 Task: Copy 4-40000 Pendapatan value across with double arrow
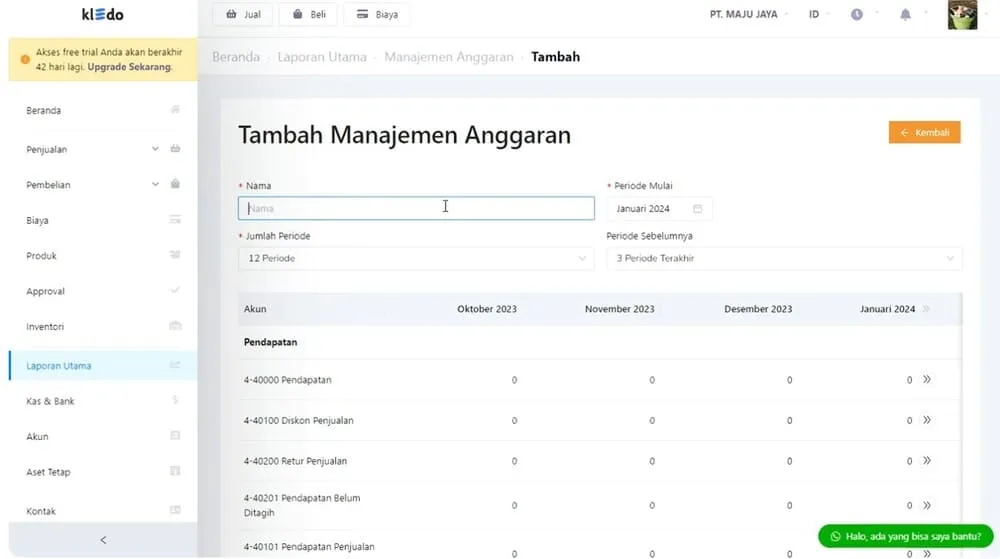927,379
